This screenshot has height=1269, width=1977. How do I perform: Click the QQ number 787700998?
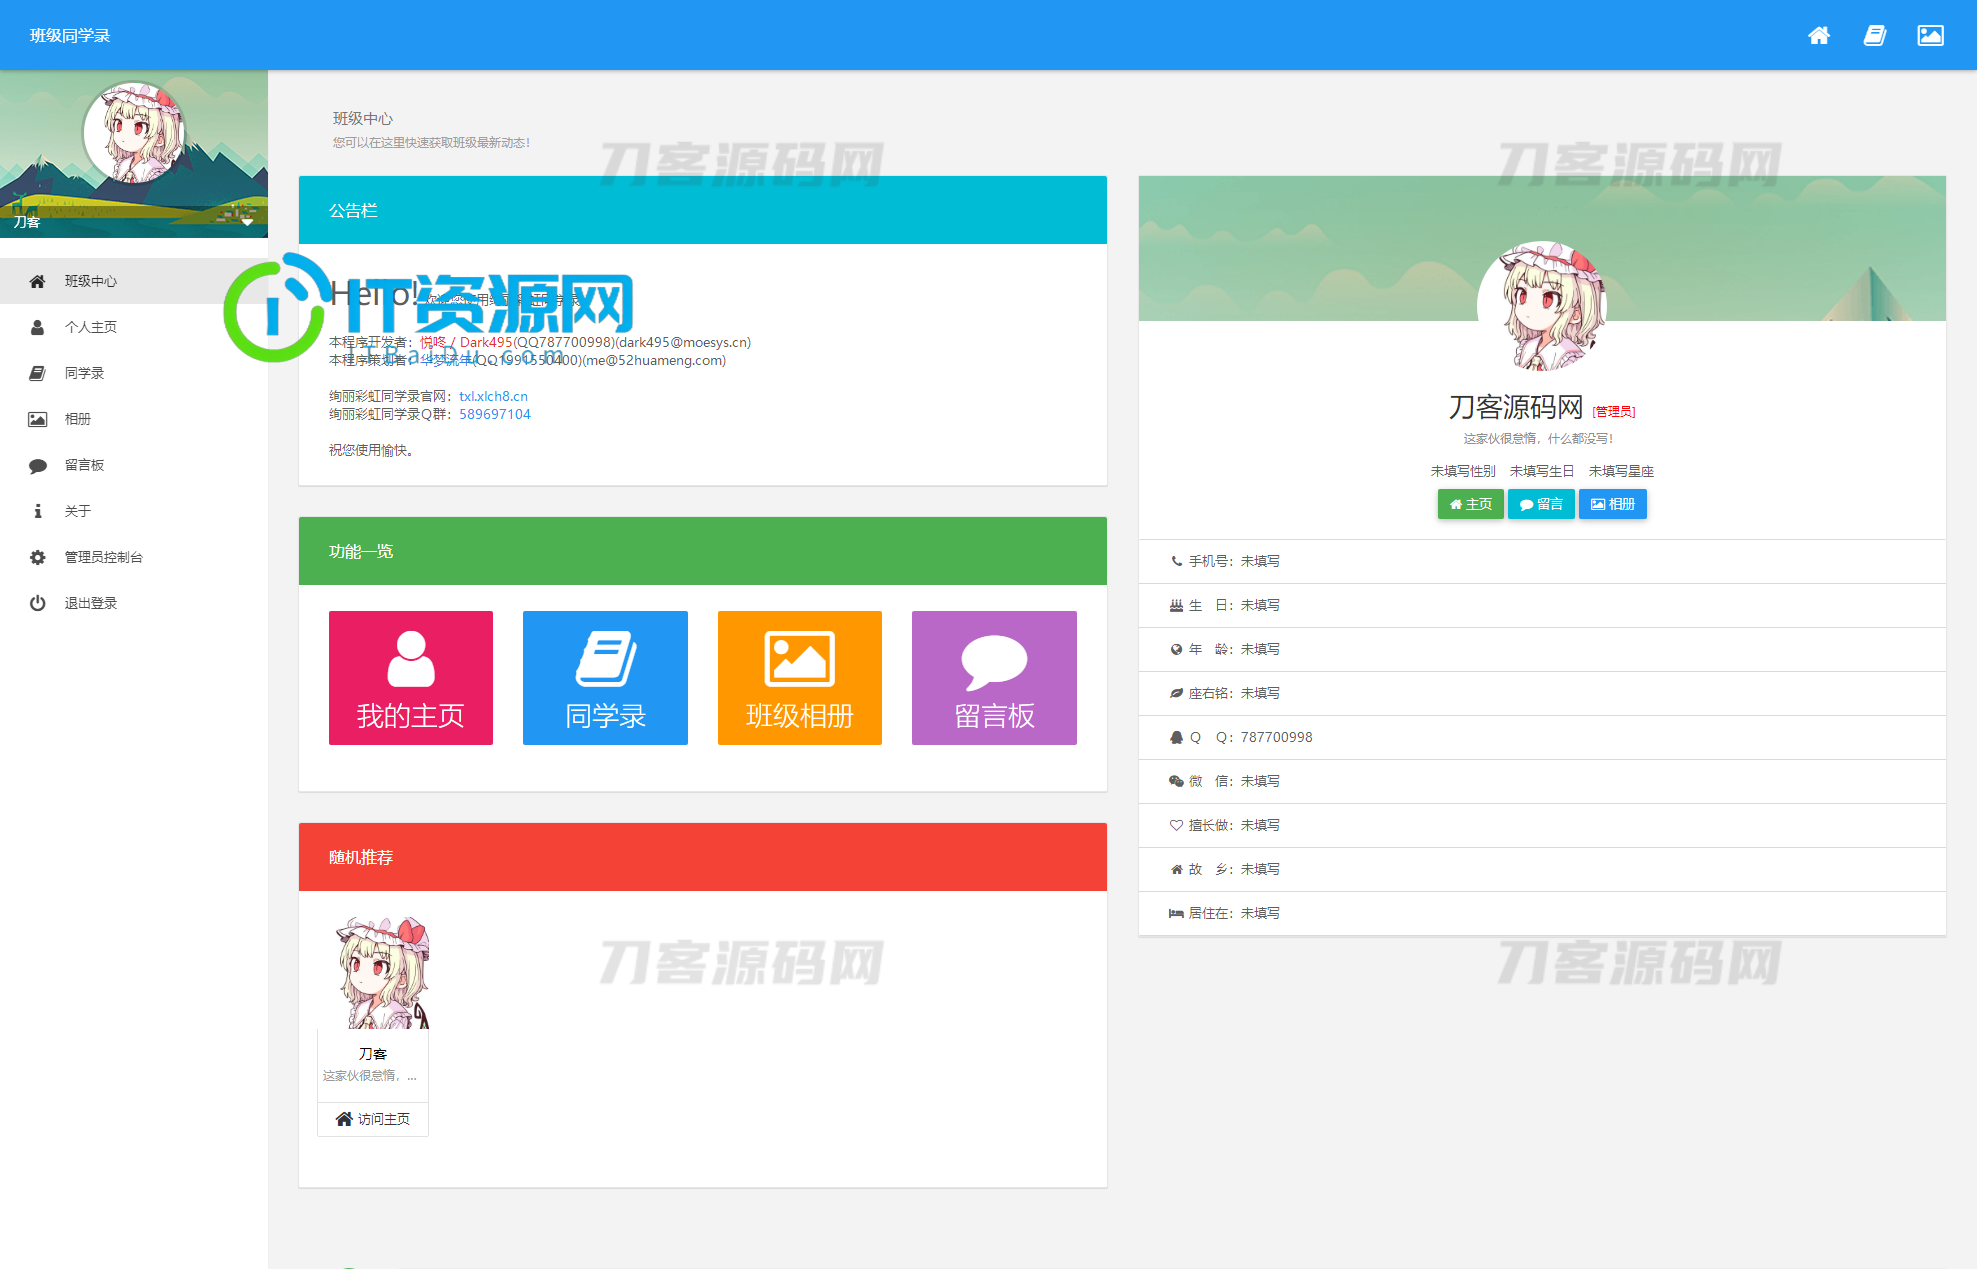pos(1276,737)
